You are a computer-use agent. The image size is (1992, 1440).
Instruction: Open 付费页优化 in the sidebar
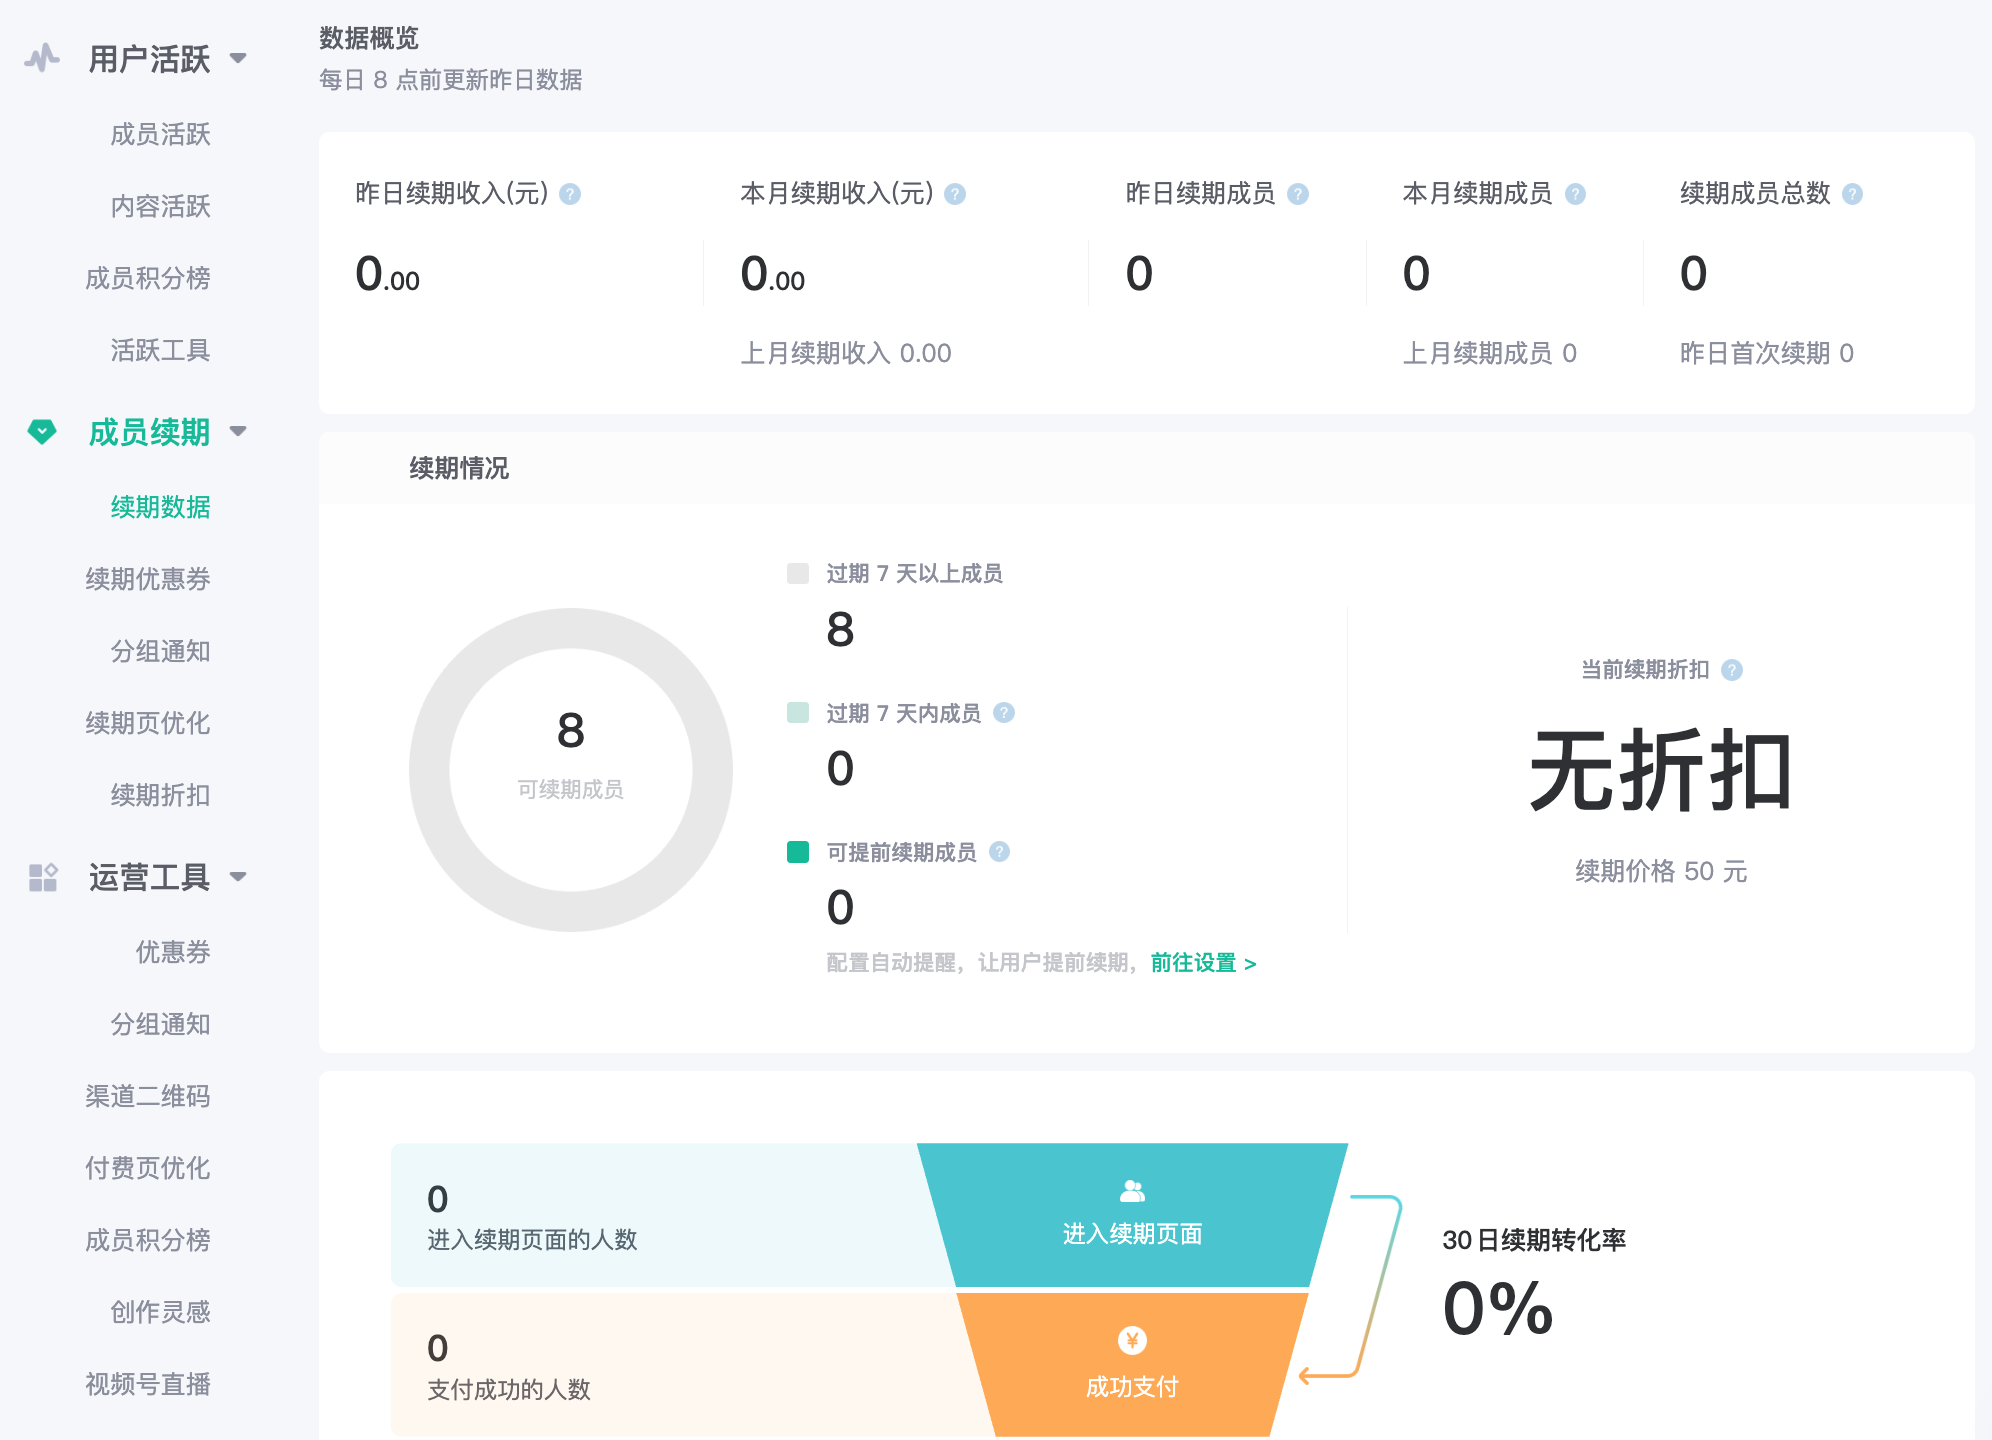(148, 1168)
